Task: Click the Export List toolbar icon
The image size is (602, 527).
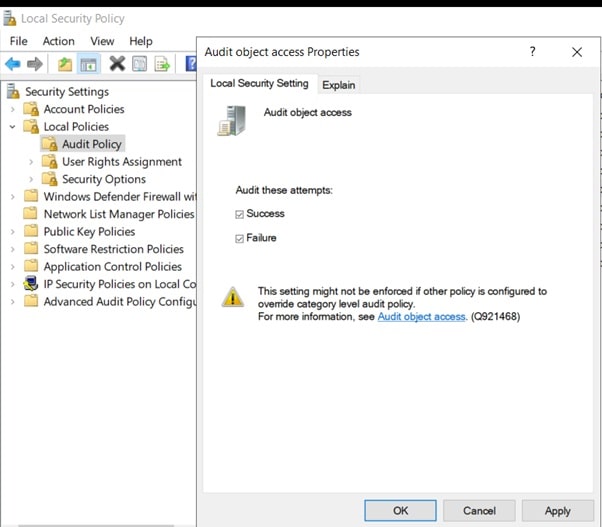Action: tap(162, 64)
